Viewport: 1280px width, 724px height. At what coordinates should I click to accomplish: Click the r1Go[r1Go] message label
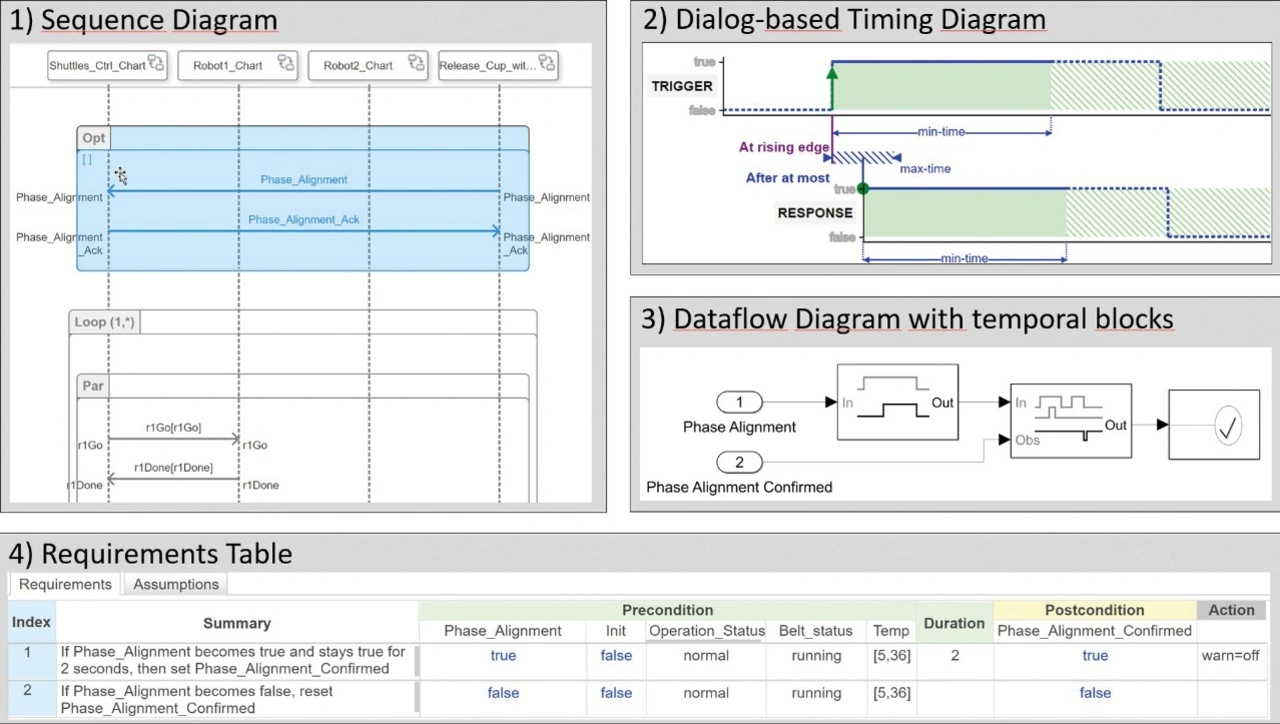(x=173, y=428)
